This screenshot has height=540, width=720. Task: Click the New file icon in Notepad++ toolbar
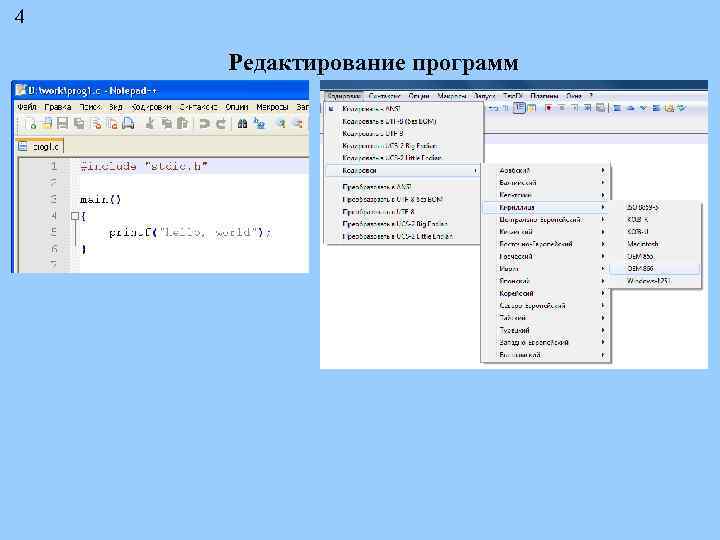[x=30, y=123]
